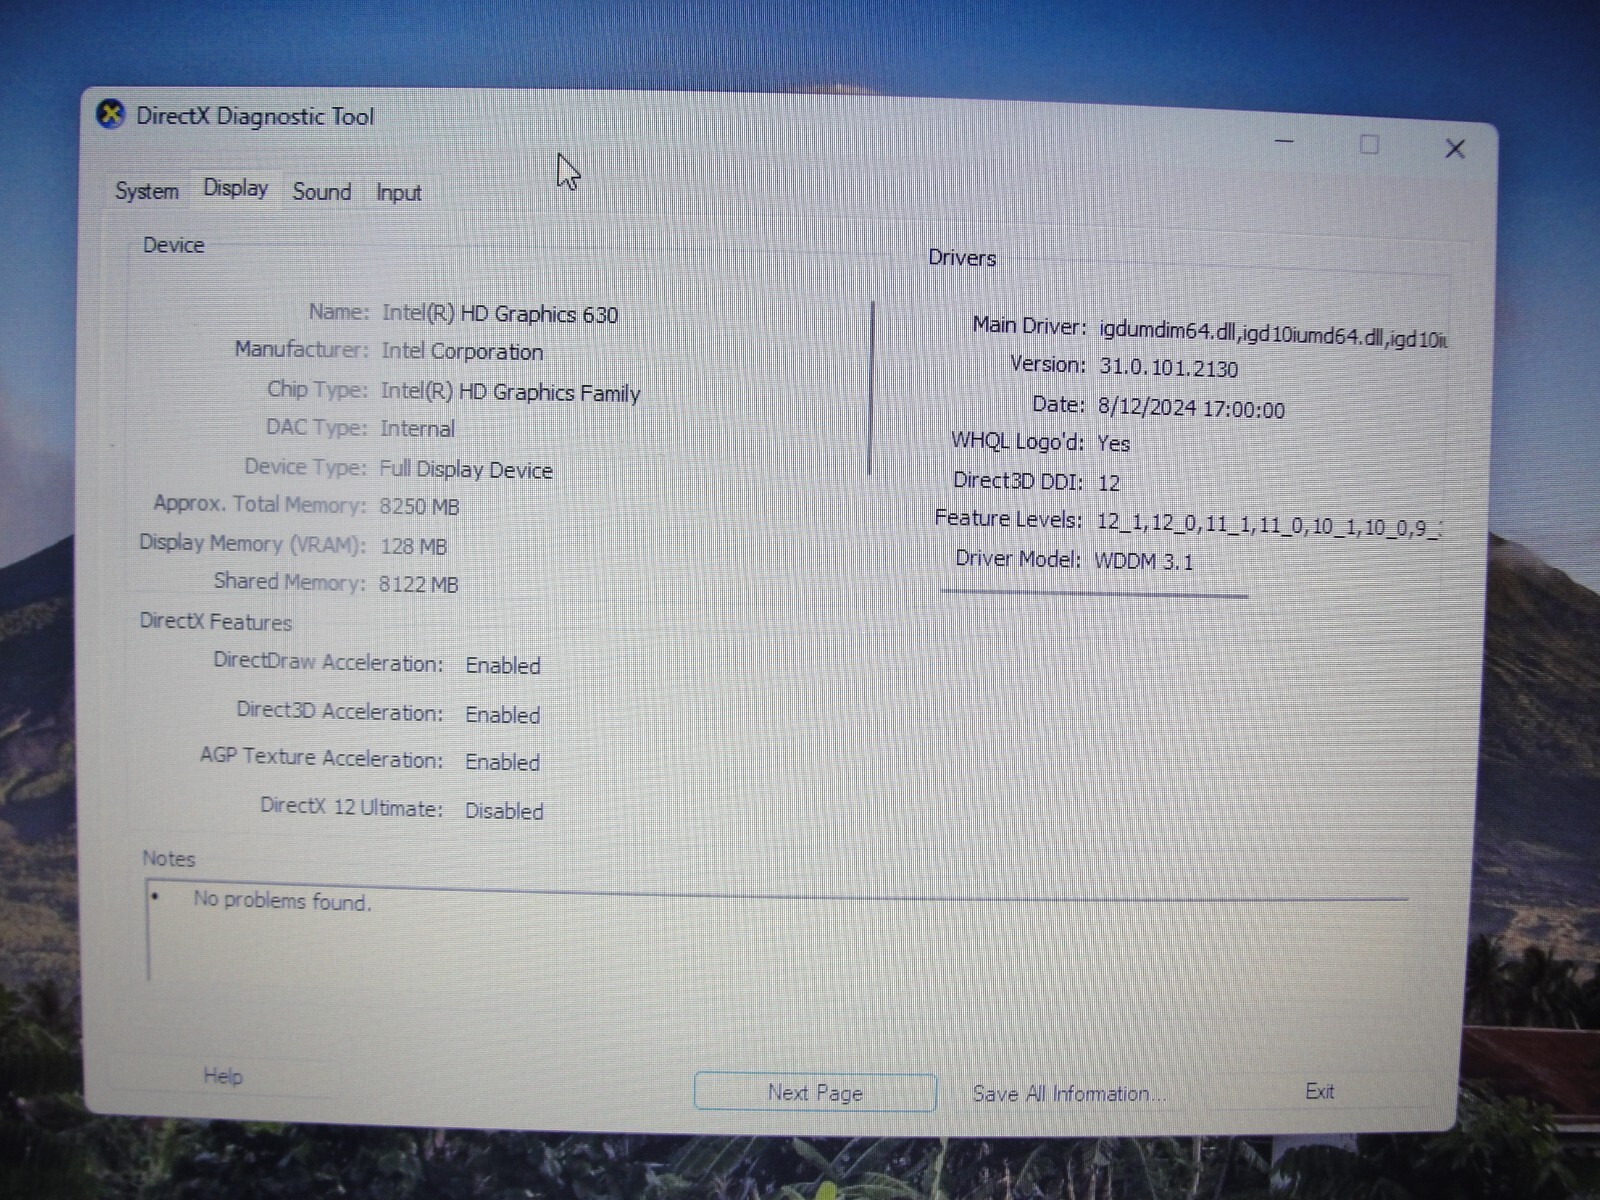Click Direct3D Acceleration 'Enabled' value
Viewport: 1600px width, 1200px height.
pyautogui.click(x=503, y=715)
